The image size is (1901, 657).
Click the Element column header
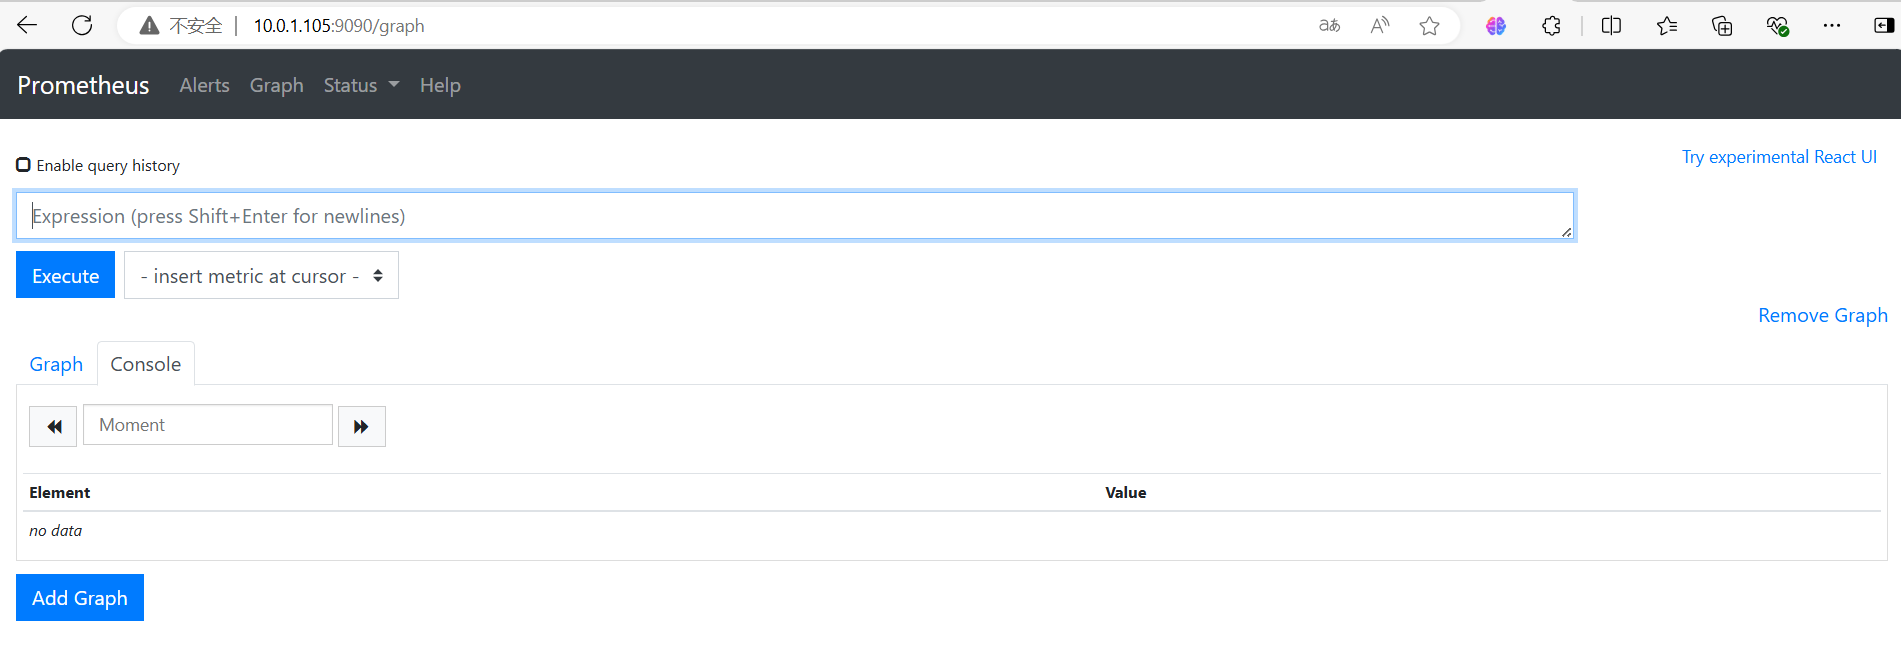click(60, 492)
